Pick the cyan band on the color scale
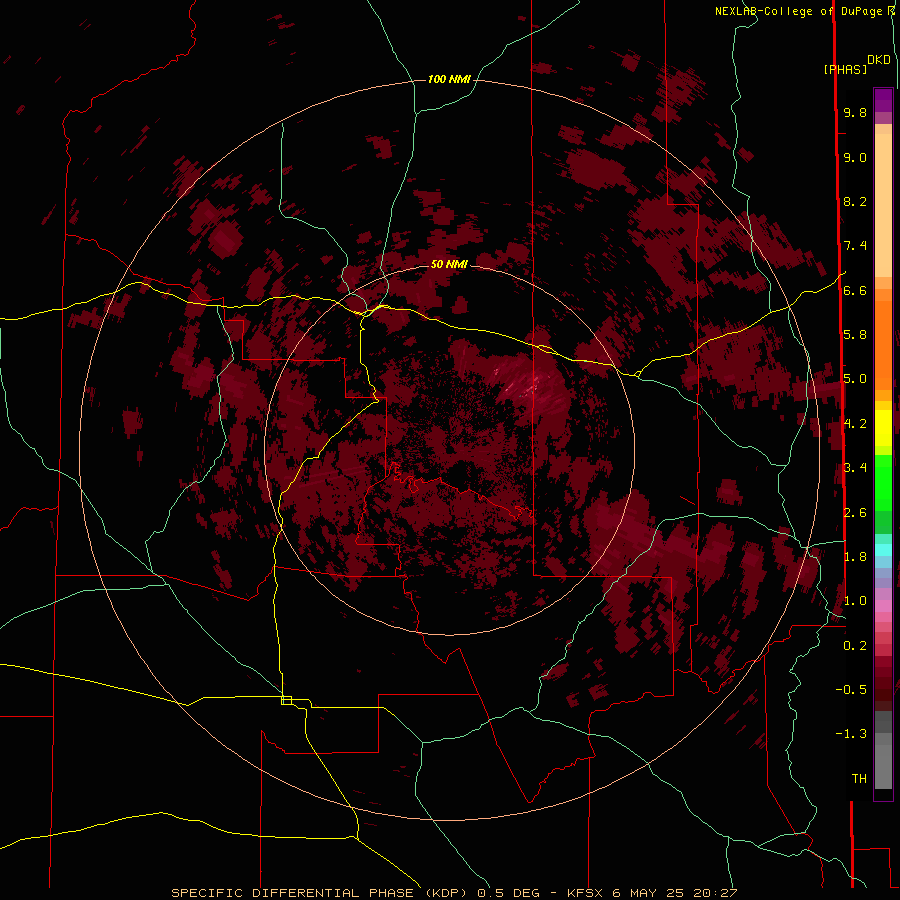 883,549
